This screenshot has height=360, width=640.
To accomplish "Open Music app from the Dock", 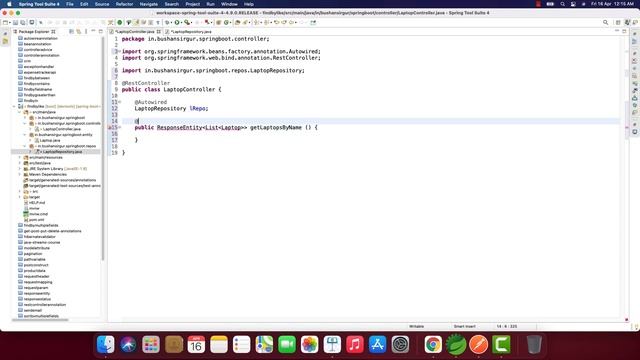I will coord(355,344).
